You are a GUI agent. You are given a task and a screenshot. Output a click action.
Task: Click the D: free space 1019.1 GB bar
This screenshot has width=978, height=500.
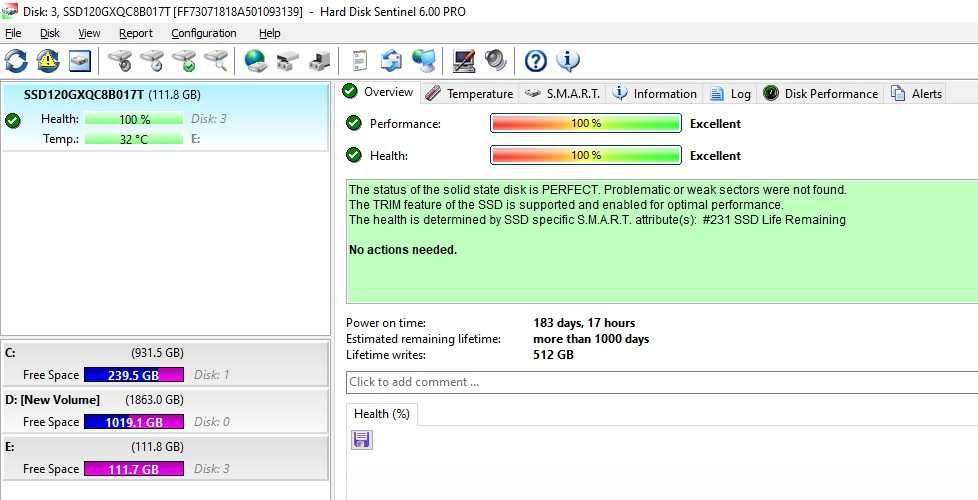(133, 422)
